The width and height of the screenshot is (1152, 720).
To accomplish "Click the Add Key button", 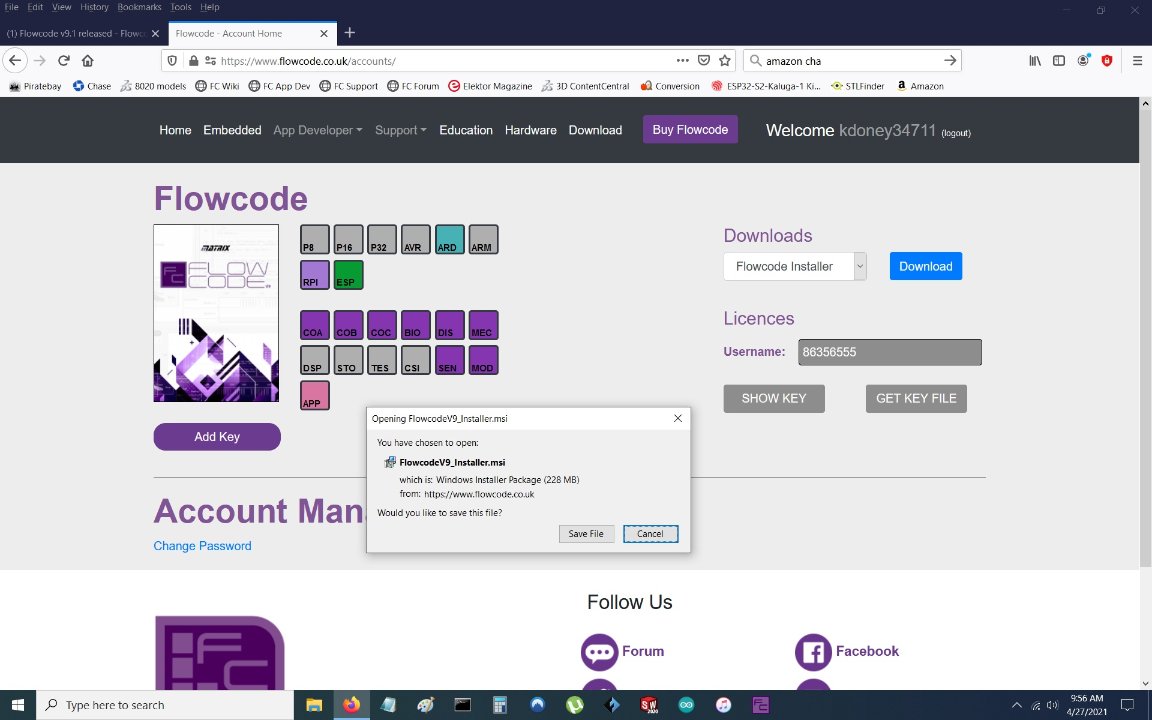I will (217, 436).
